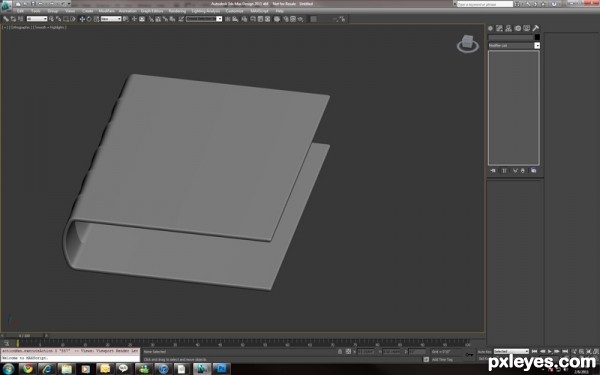This screenshot has width=600, height=375.
Task: Click the ViewCube in the viewport
Action: click(468, 43)
